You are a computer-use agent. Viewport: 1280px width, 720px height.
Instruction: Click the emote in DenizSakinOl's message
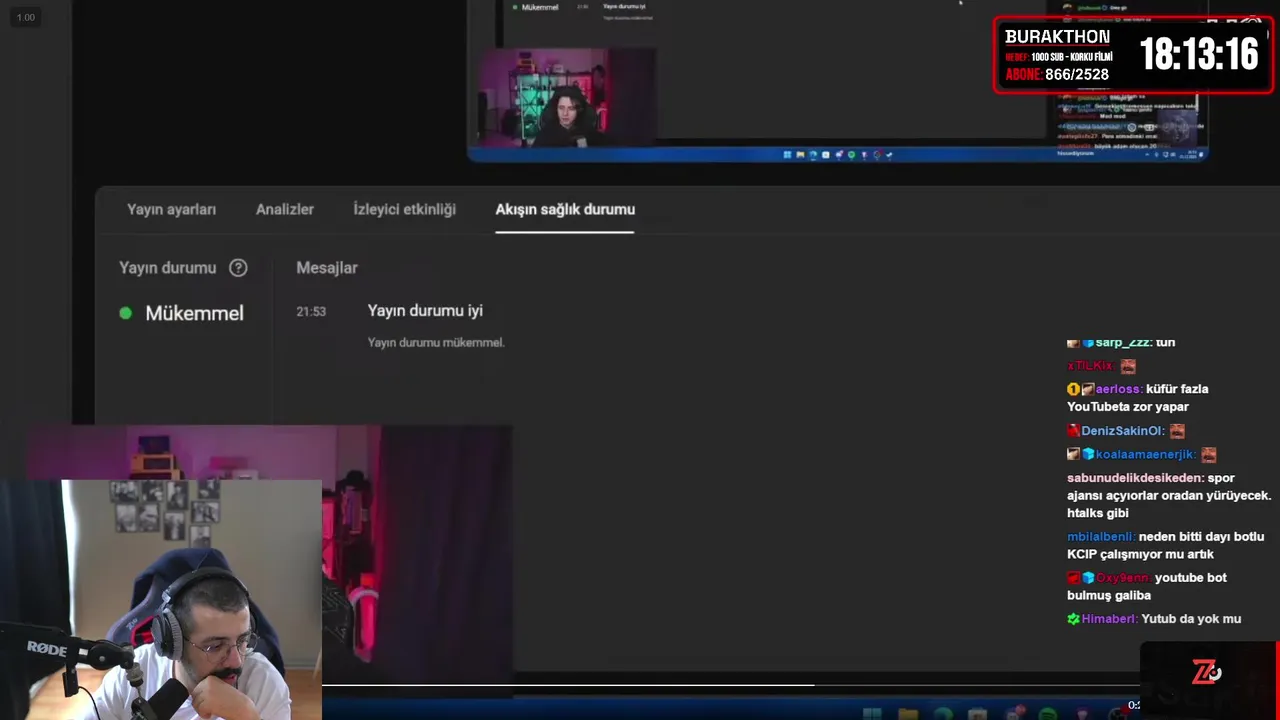[1177, 431]
